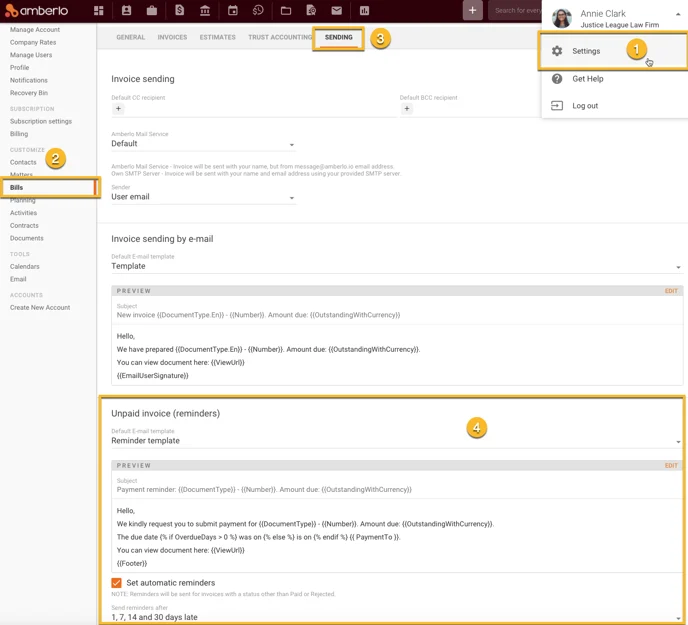This screenshot has width=688, height=625.
Task: Open Manage Account in sidebar
Action: 35,29
